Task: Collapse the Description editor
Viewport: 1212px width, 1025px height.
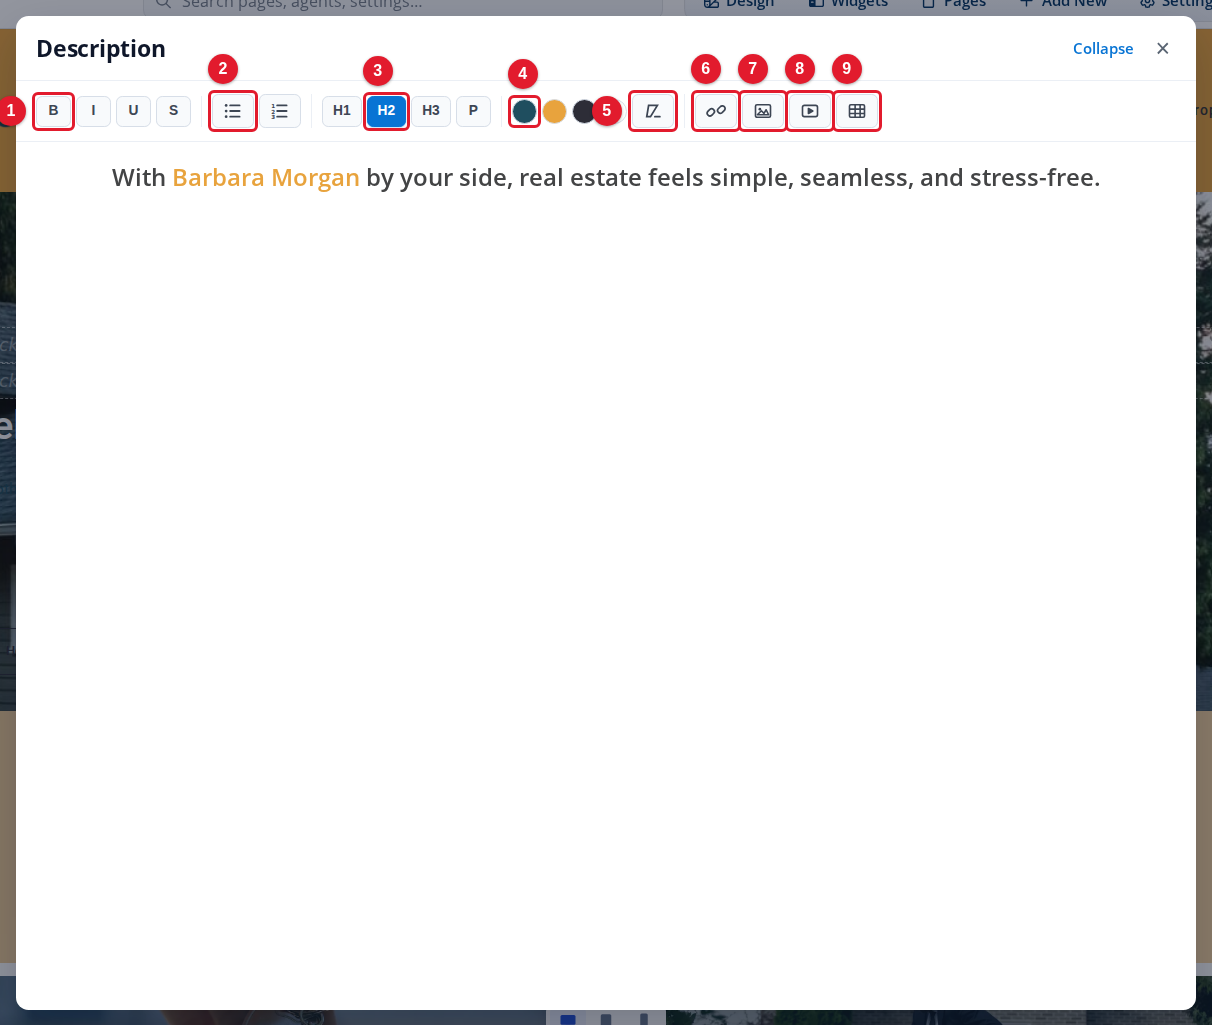Action: coord(1103,49)
